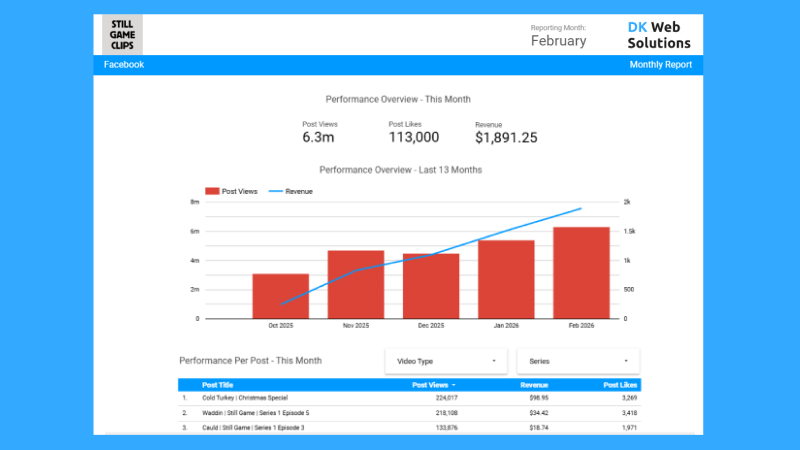Click the Feb 2026 axis label

581,326
